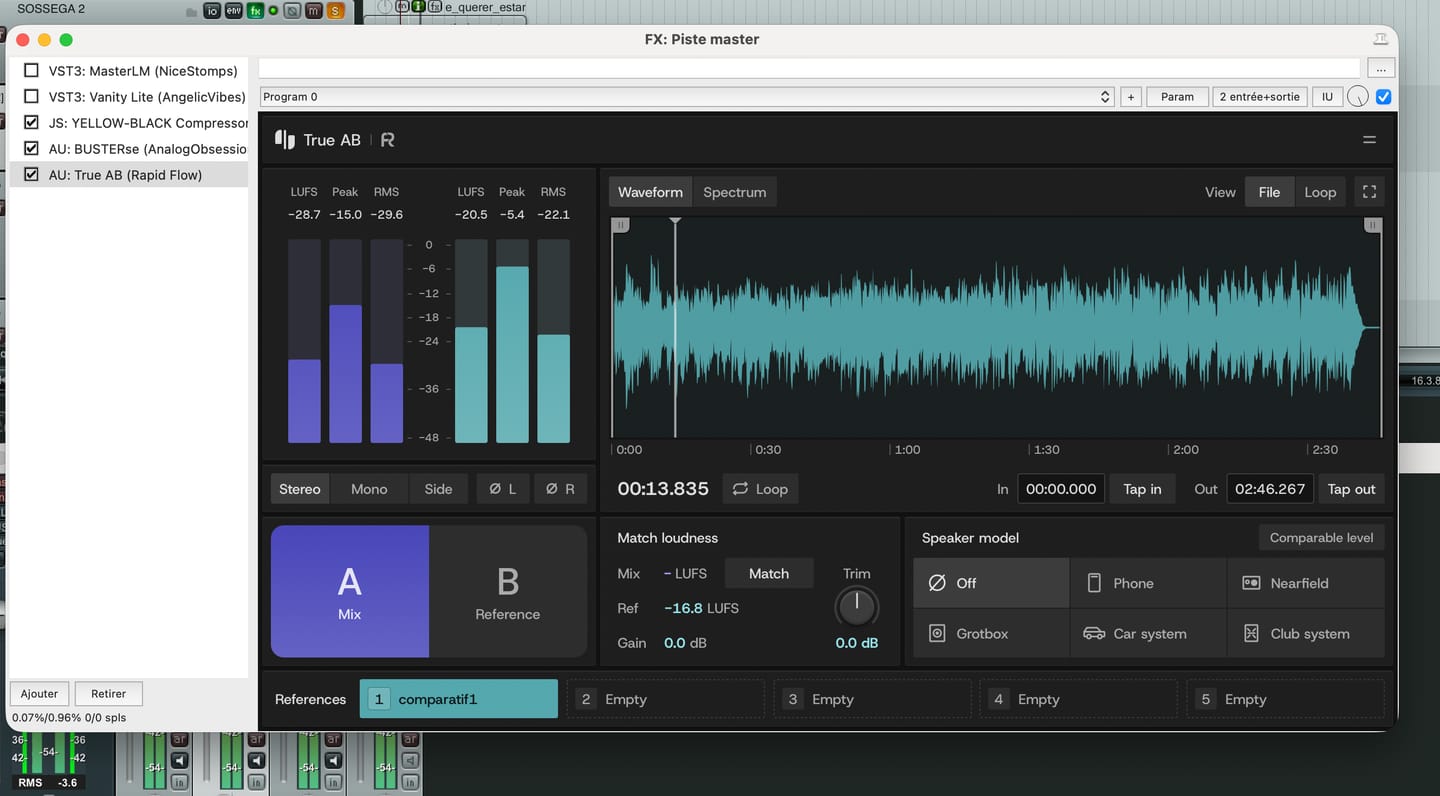Screen dimensions: 1440x796
Task: Set view mode to Loop
Action: pyautogui.click(x=1320, y=192)
